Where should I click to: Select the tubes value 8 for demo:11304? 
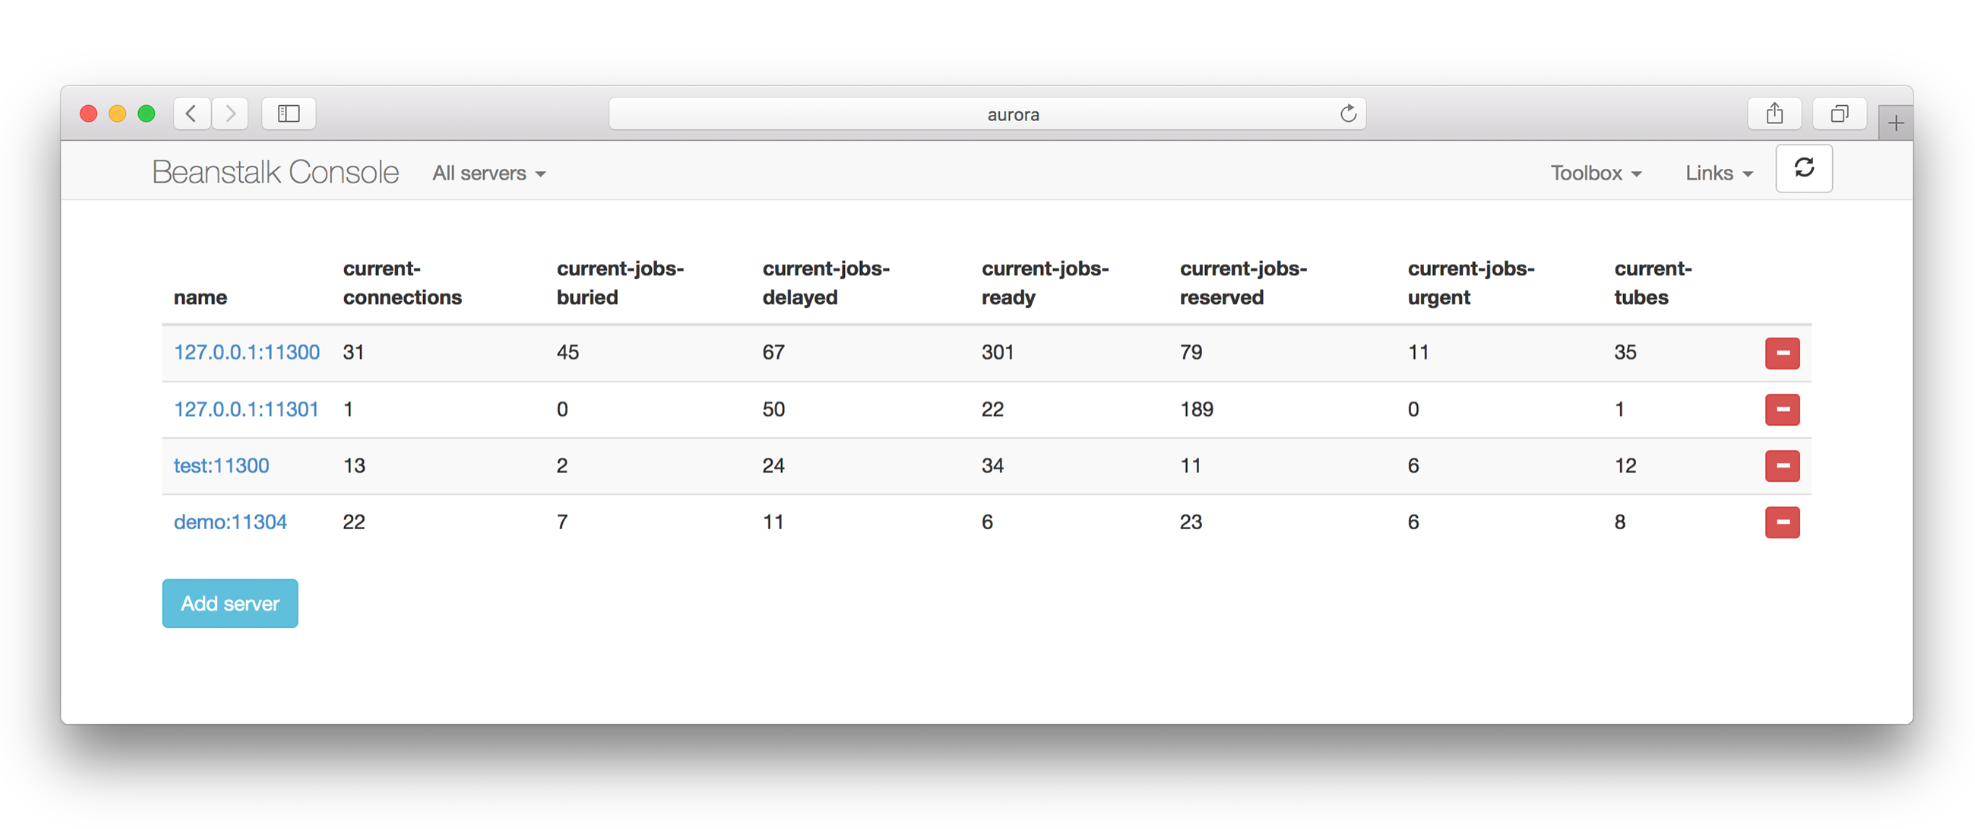(x=1619, y=522)
